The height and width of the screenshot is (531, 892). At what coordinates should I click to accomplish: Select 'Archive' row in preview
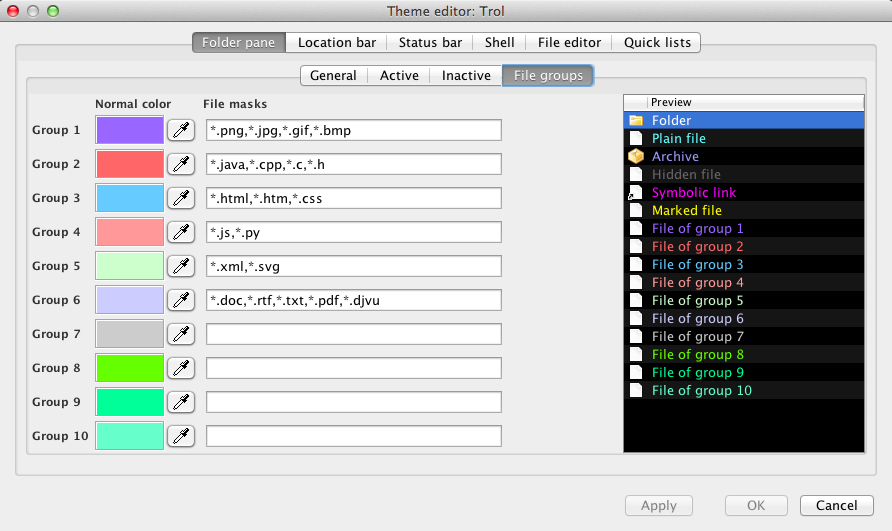point(744,156)
